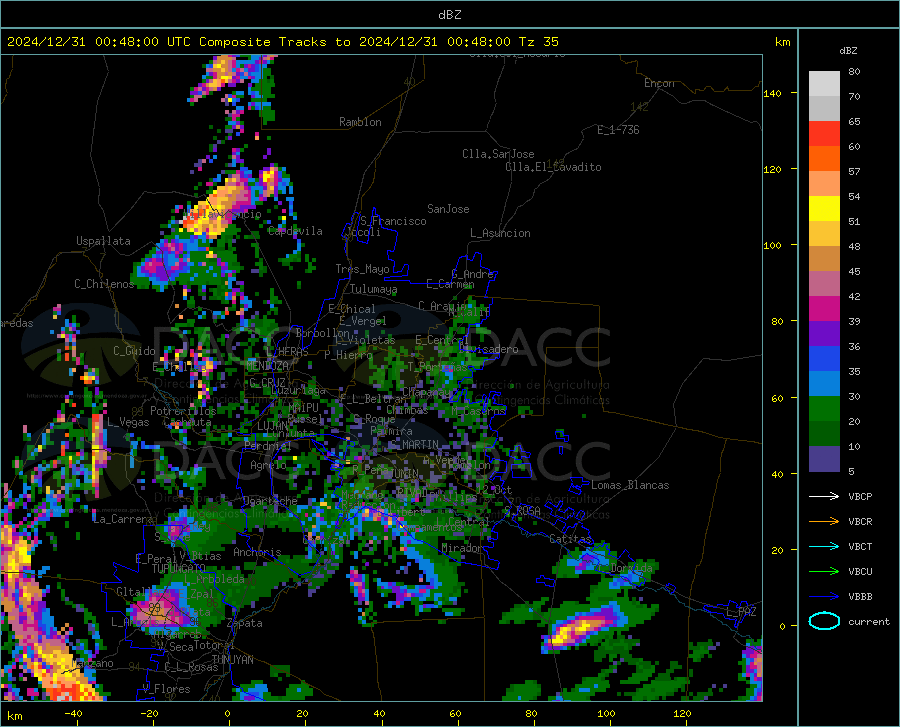The height and width of the screenshot is (727, 900).
Task: Select the slate purple 5–10 dBZ swatch
Action: coord(824,458)
